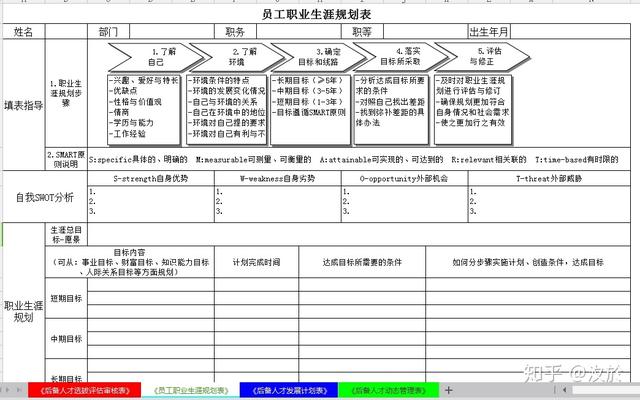Click the arrow shape 4.落实目标所采取
The image size is (640, 400).
[x=400, y=56]
